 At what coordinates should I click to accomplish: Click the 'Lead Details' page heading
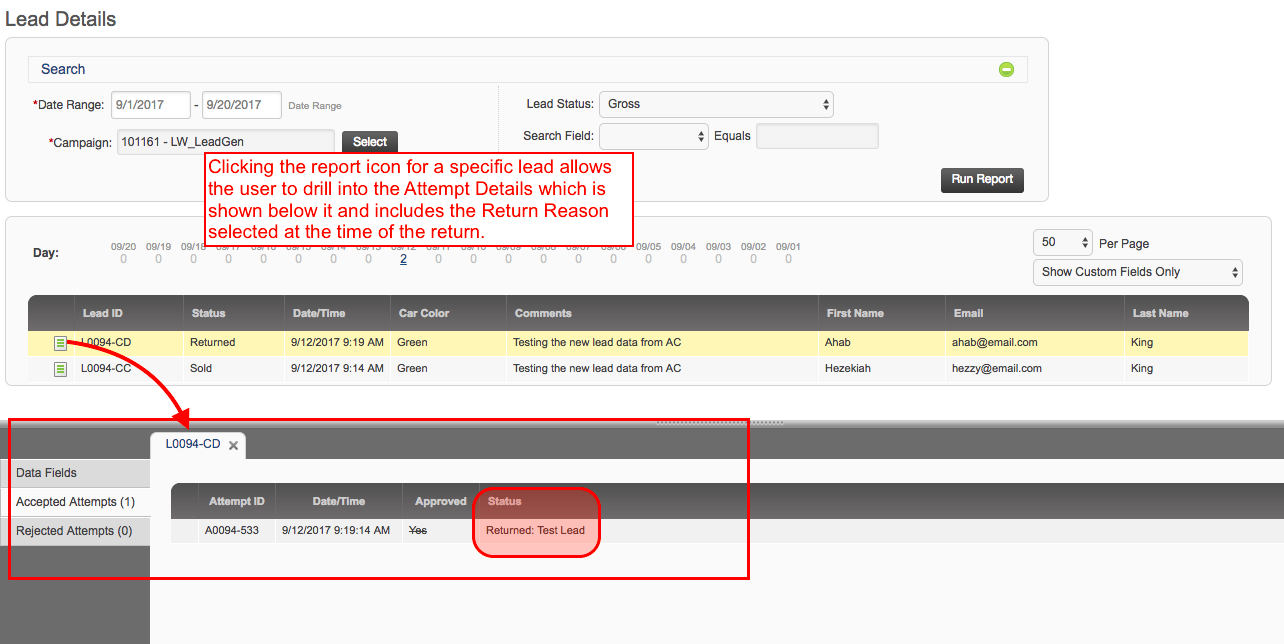pos(61,19)
